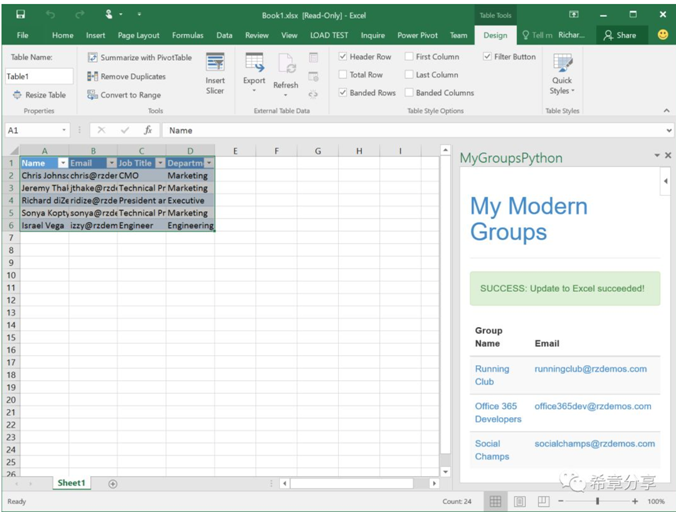Click runningclub@rzdemos.com email link
The image size is (676, 512).
point(591,369)
